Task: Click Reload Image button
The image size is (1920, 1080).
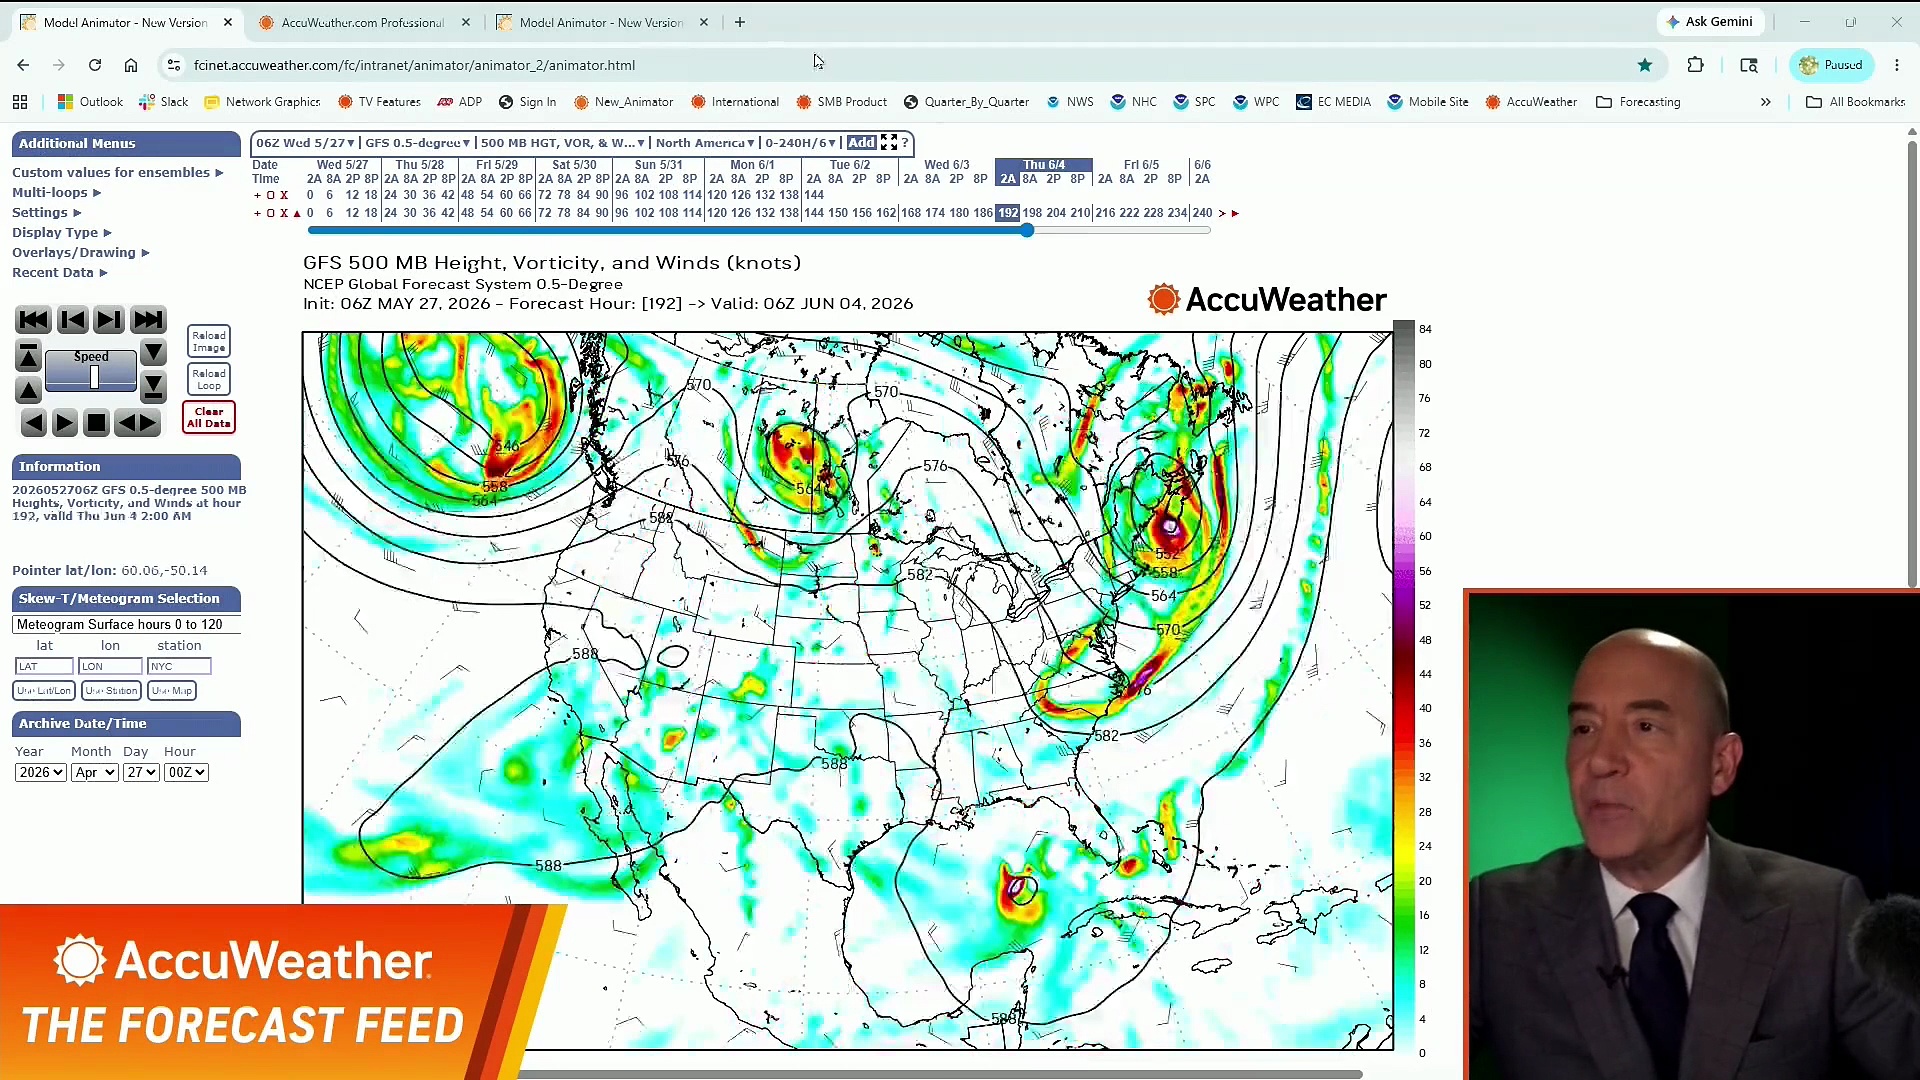Action: pyautogui.click(x=209, y=342)
